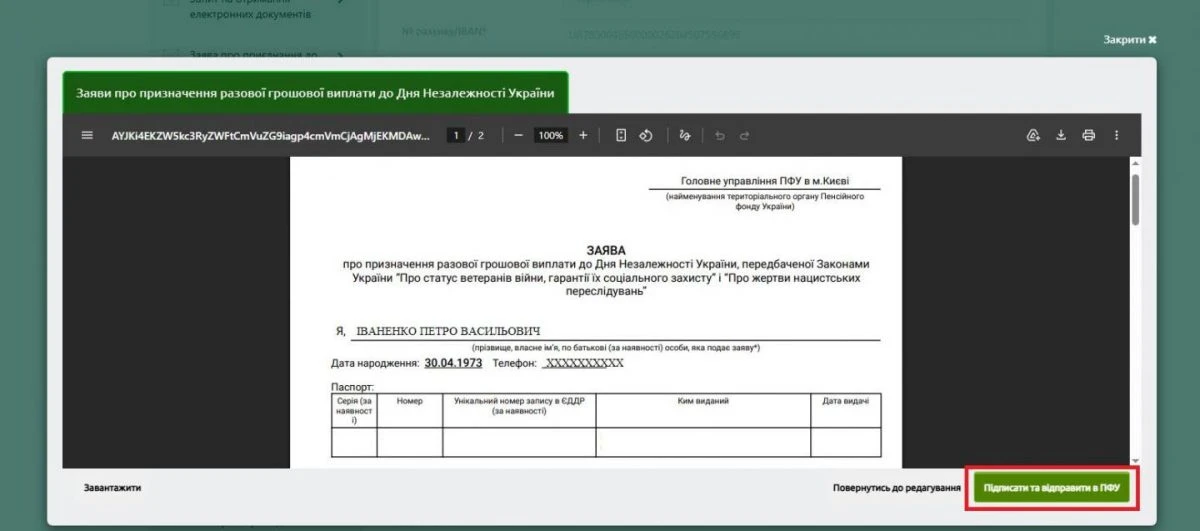Click the PDF file name in the toolbar
The image size is (1200, 531).
point(270,135)
